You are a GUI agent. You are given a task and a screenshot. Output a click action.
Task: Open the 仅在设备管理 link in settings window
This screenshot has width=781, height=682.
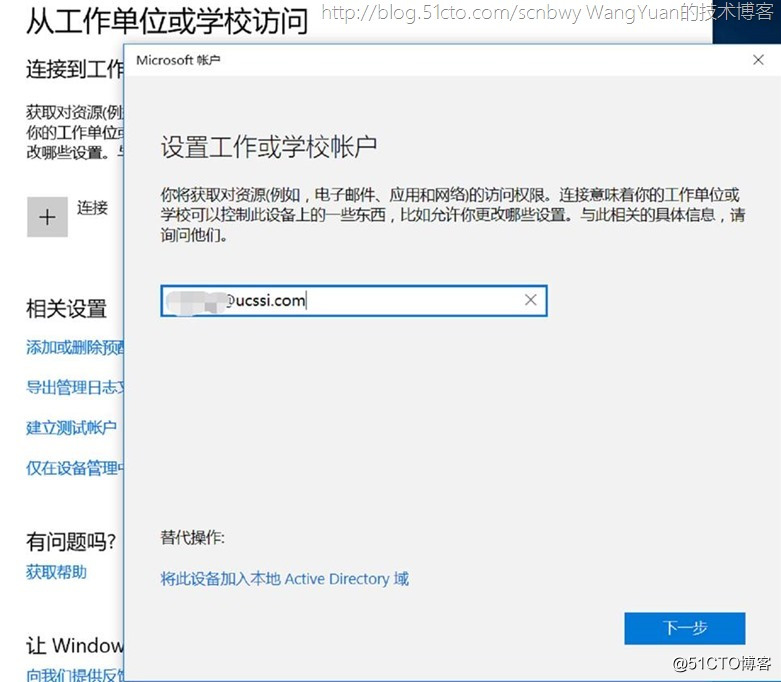point(75,468)
